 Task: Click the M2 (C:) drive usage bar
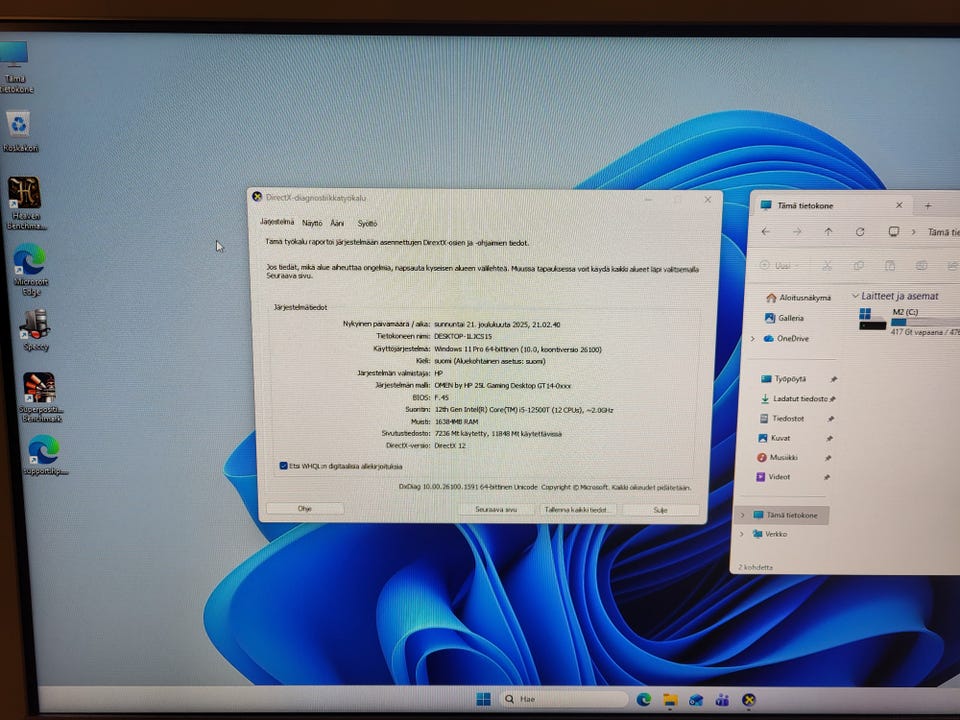[x=925, y=322]
